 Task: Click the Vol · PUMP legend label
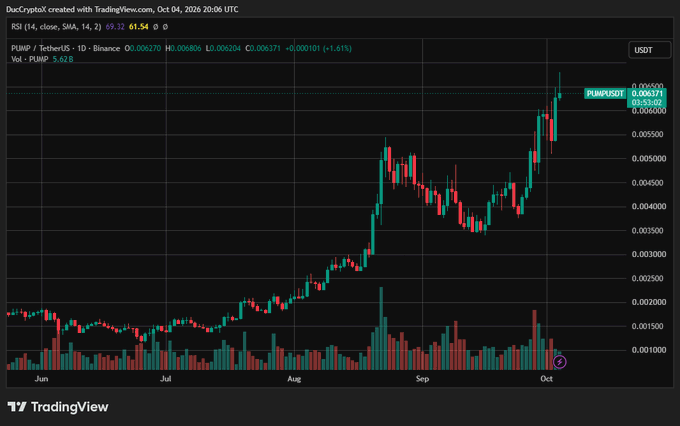pyautogui.click(x=29, y=59)
